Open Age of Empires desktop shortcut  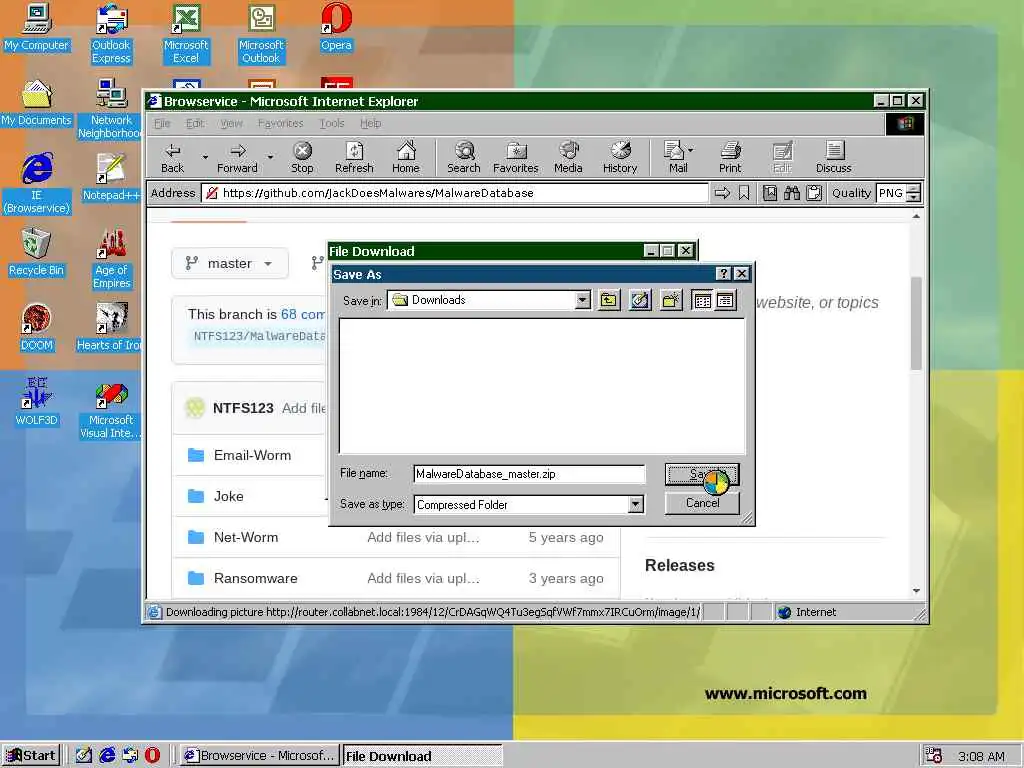(111, 259)
